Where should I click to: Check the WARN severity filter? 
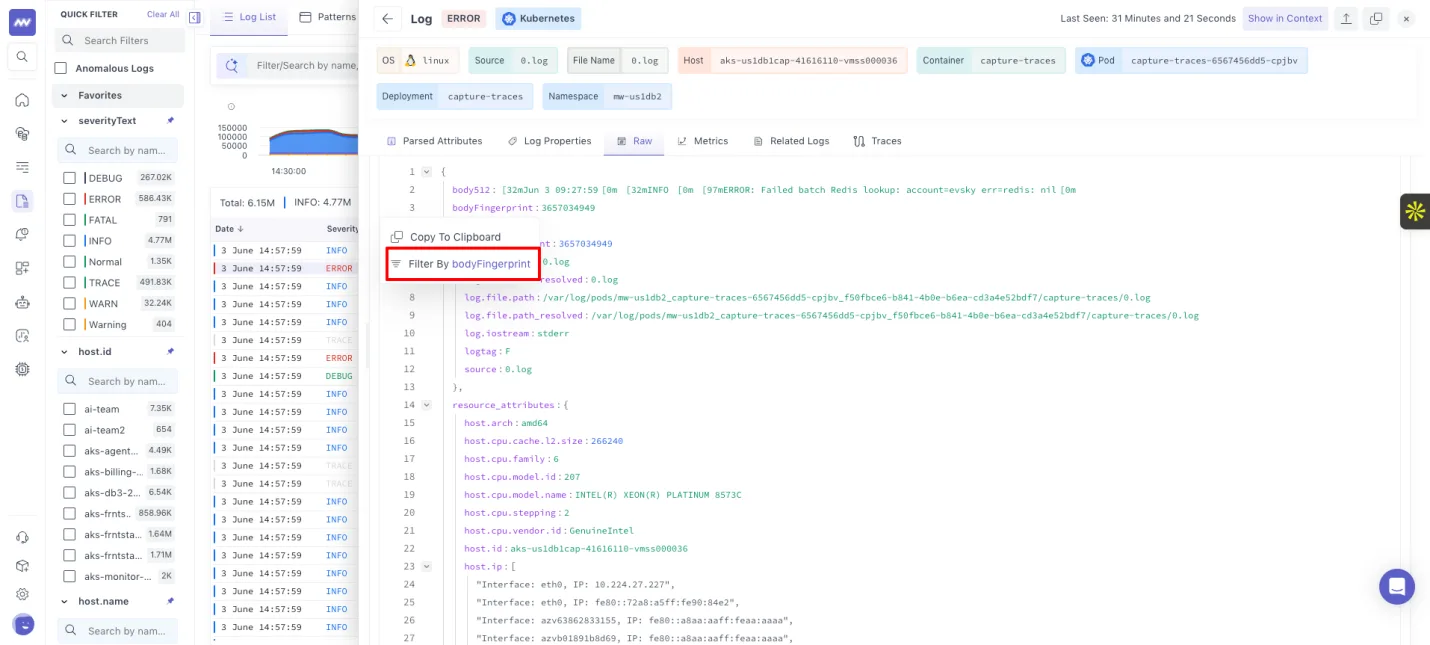(70, 303)
